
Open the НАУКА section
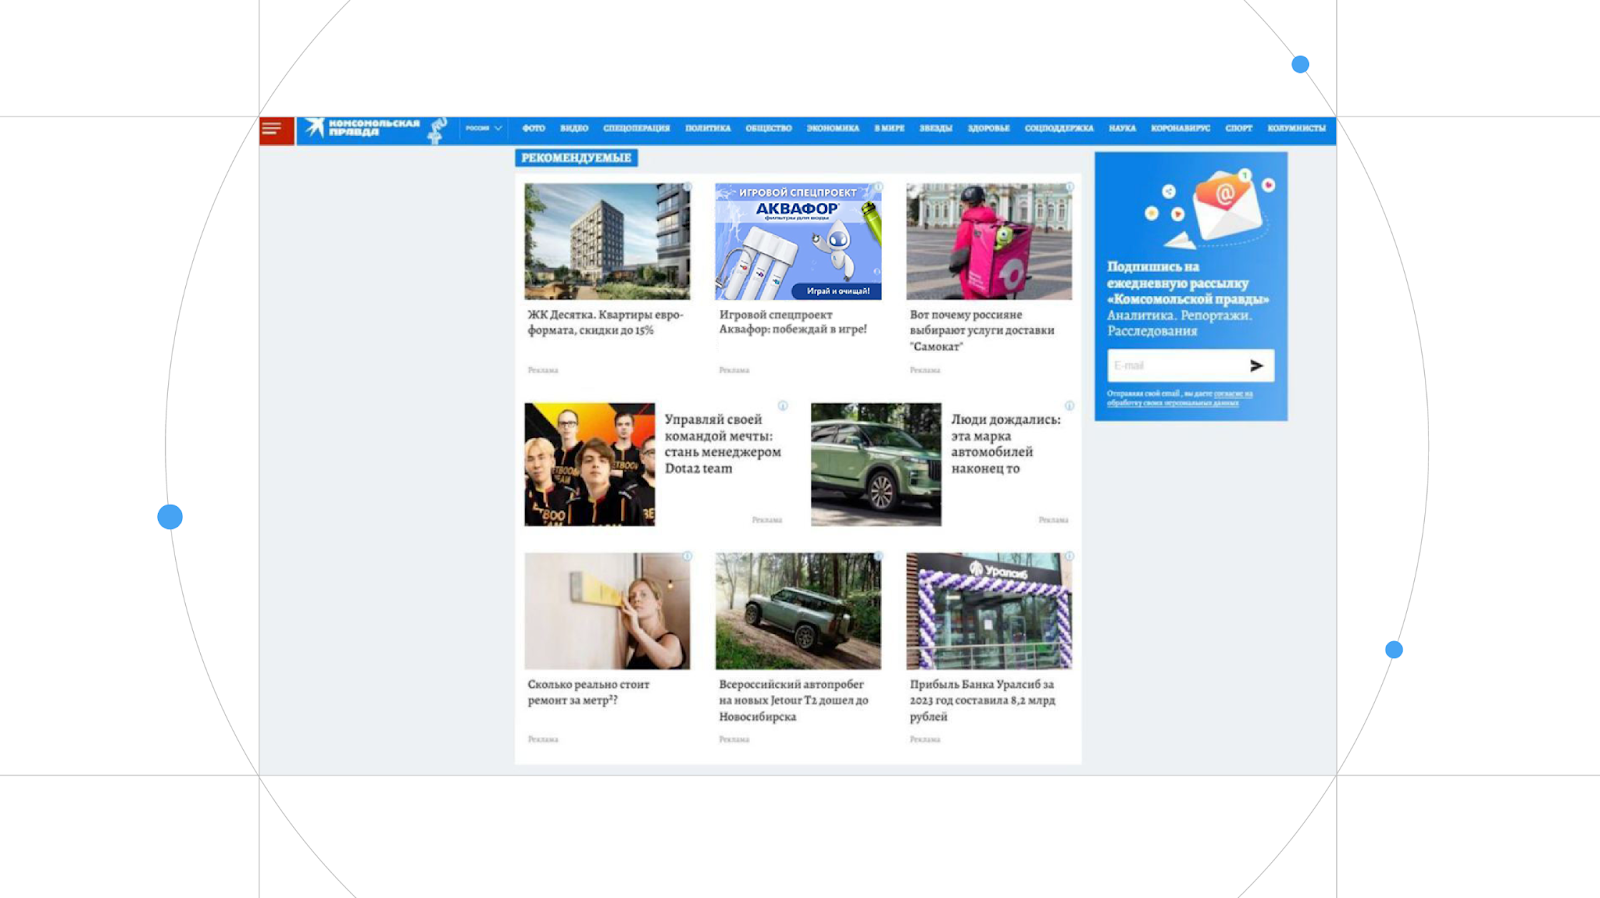pyautogui.click(x=1122, y=128)
